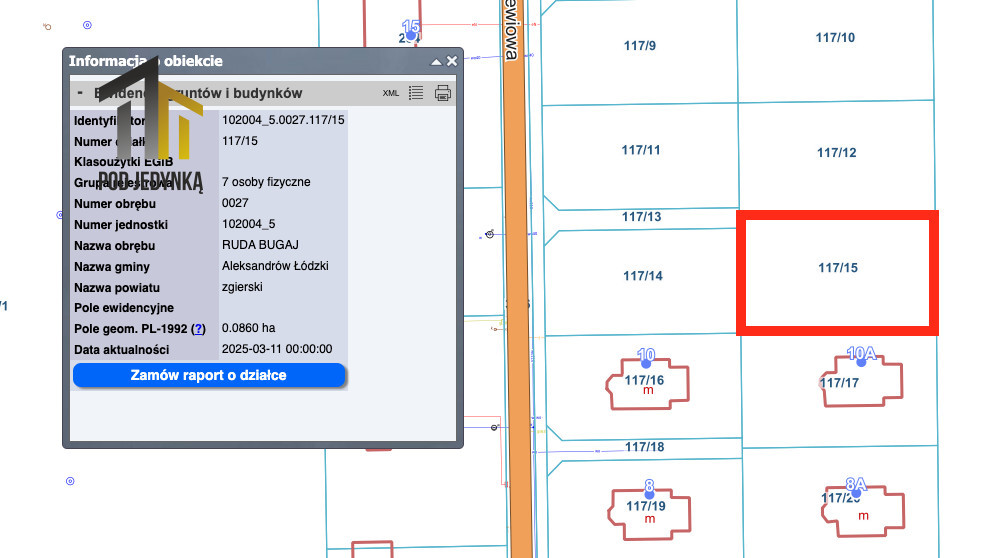Collapse the info window with up arrow
993x558 pixels.
tap(436, 61)
